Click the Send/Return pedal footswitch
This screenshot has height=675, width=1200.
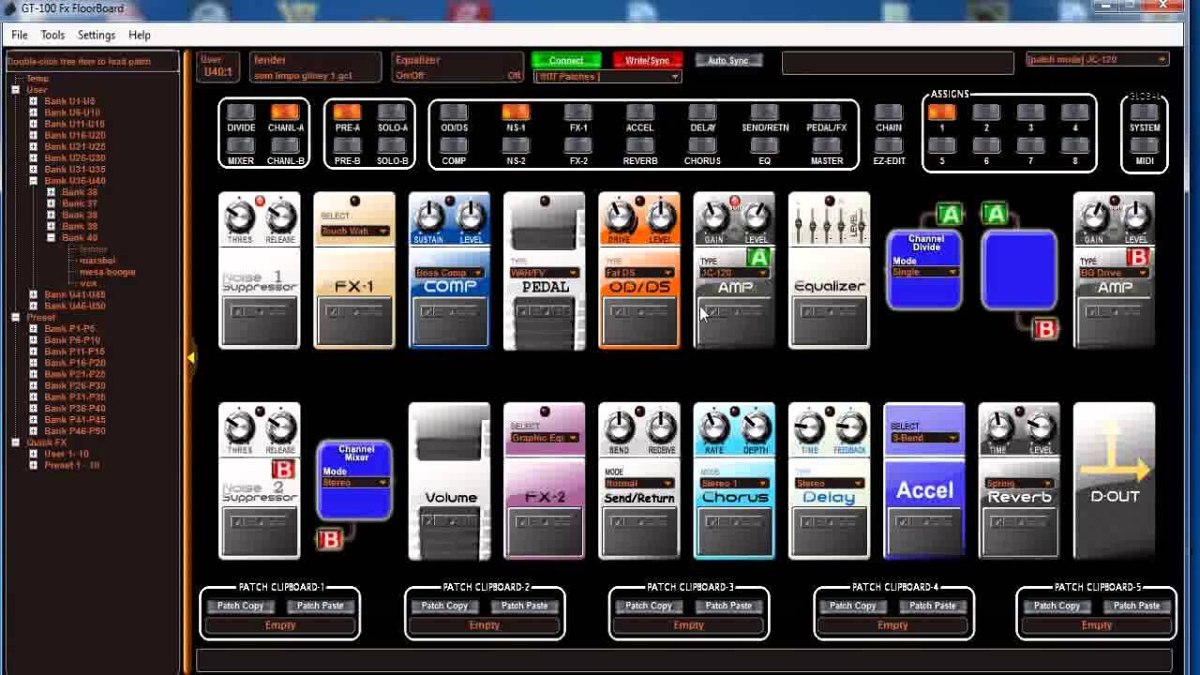click(x=639, y=530)
